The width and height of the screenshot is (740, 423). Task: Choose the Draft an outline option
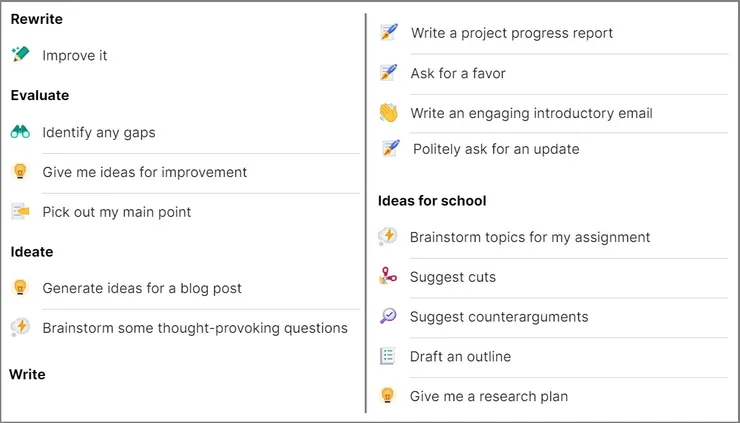460,357
